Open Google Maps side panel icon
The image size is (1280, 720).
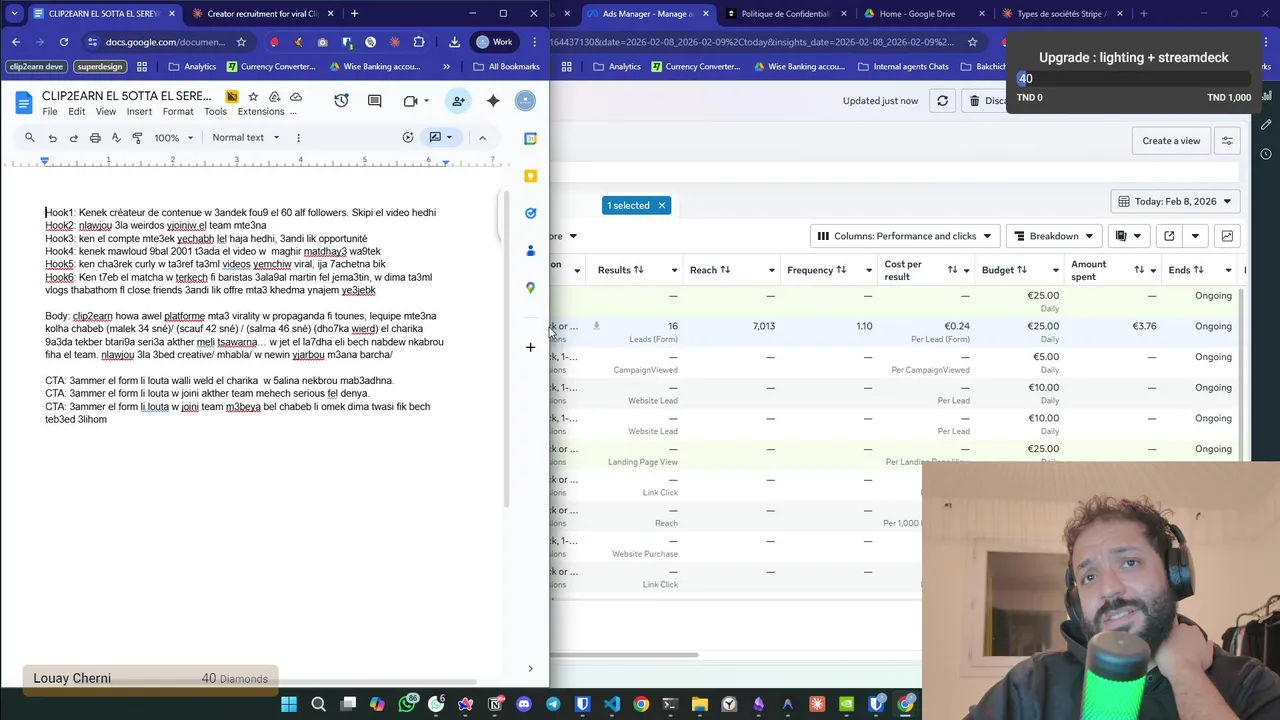pyautogui.click(x=530, y=288)
